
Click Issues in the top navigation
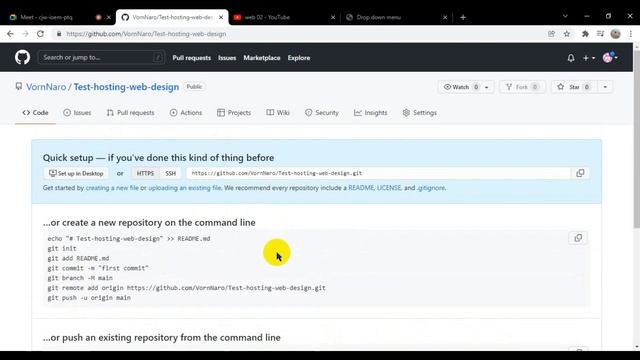point(227,58)
